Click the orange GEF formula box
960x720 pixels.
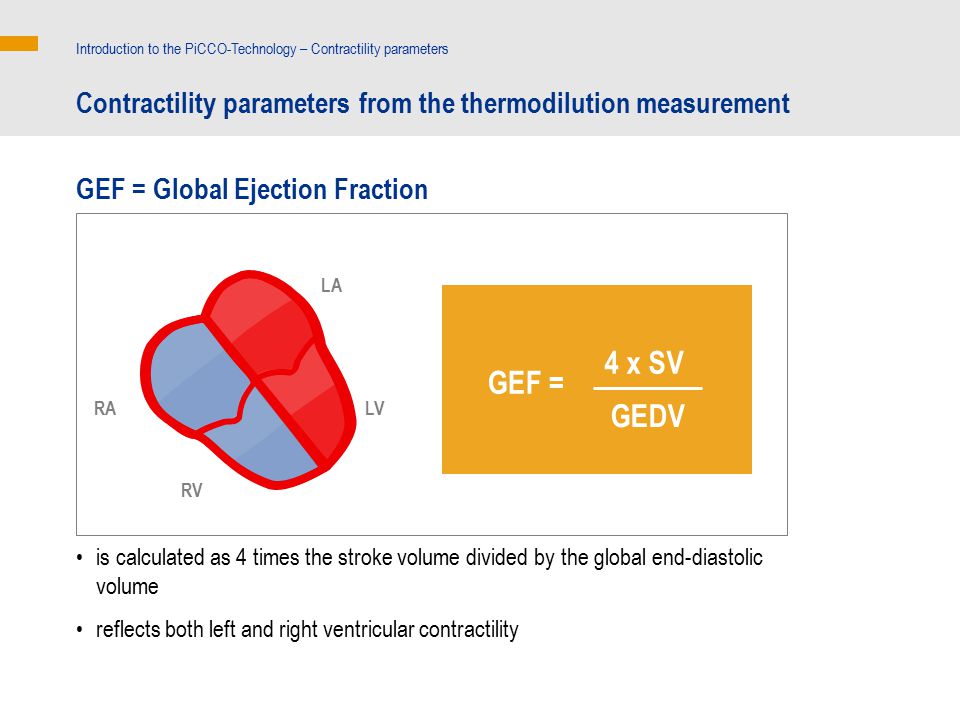point(596,379)
